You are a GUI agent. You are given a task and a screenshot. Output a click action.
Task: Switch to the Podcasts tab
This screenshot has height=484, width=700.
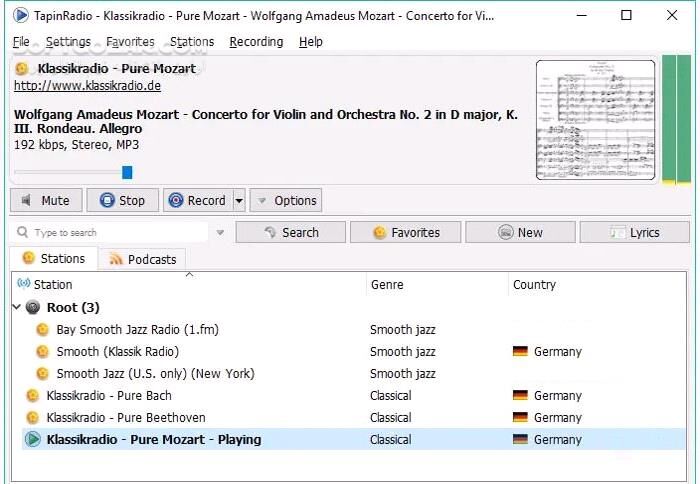142,259
